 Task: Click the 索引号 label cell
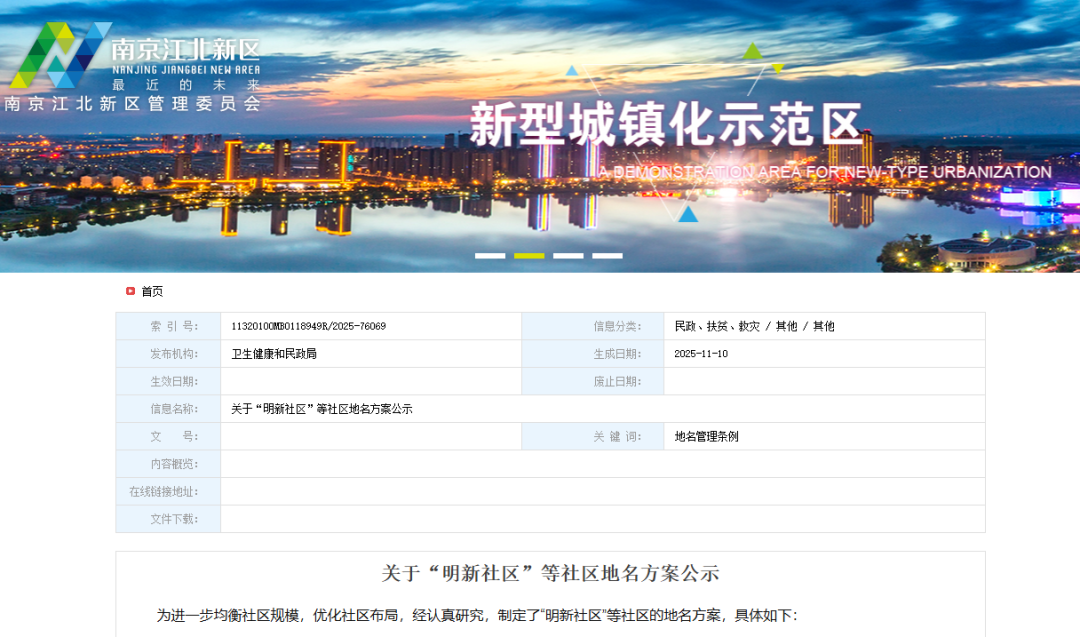pyautogui.click(x=168, y=326)
